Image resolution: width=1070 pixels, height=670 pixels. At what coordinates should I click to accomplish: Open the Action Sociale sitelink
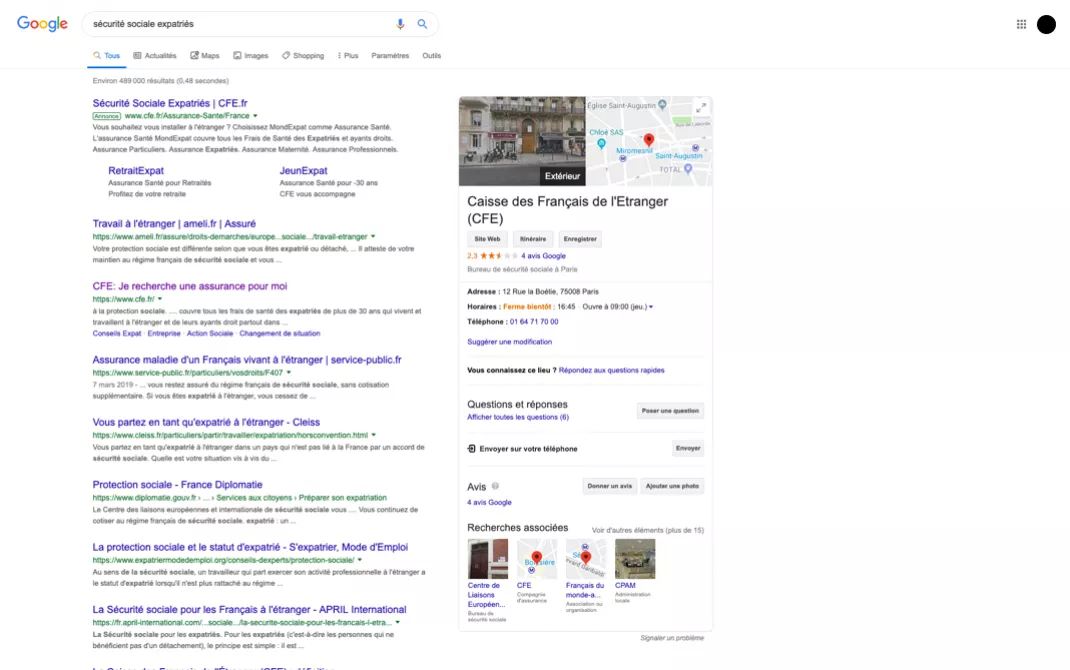coord(209,334)
